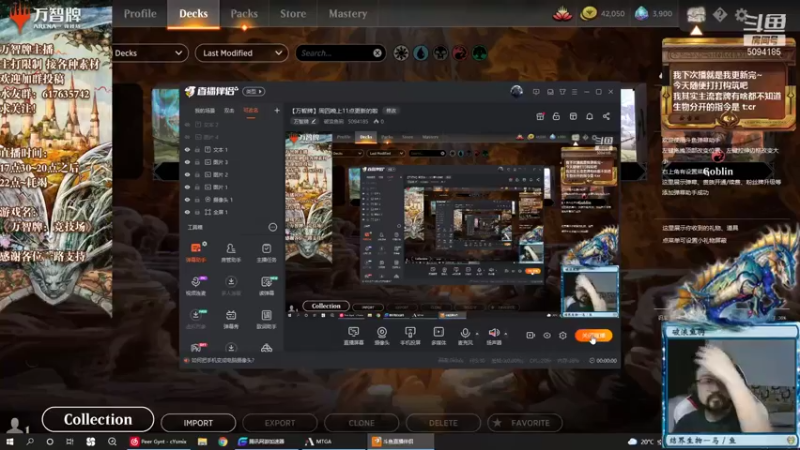Click the EXPORT deck button
Screen dimensions: 800x450
280,423
